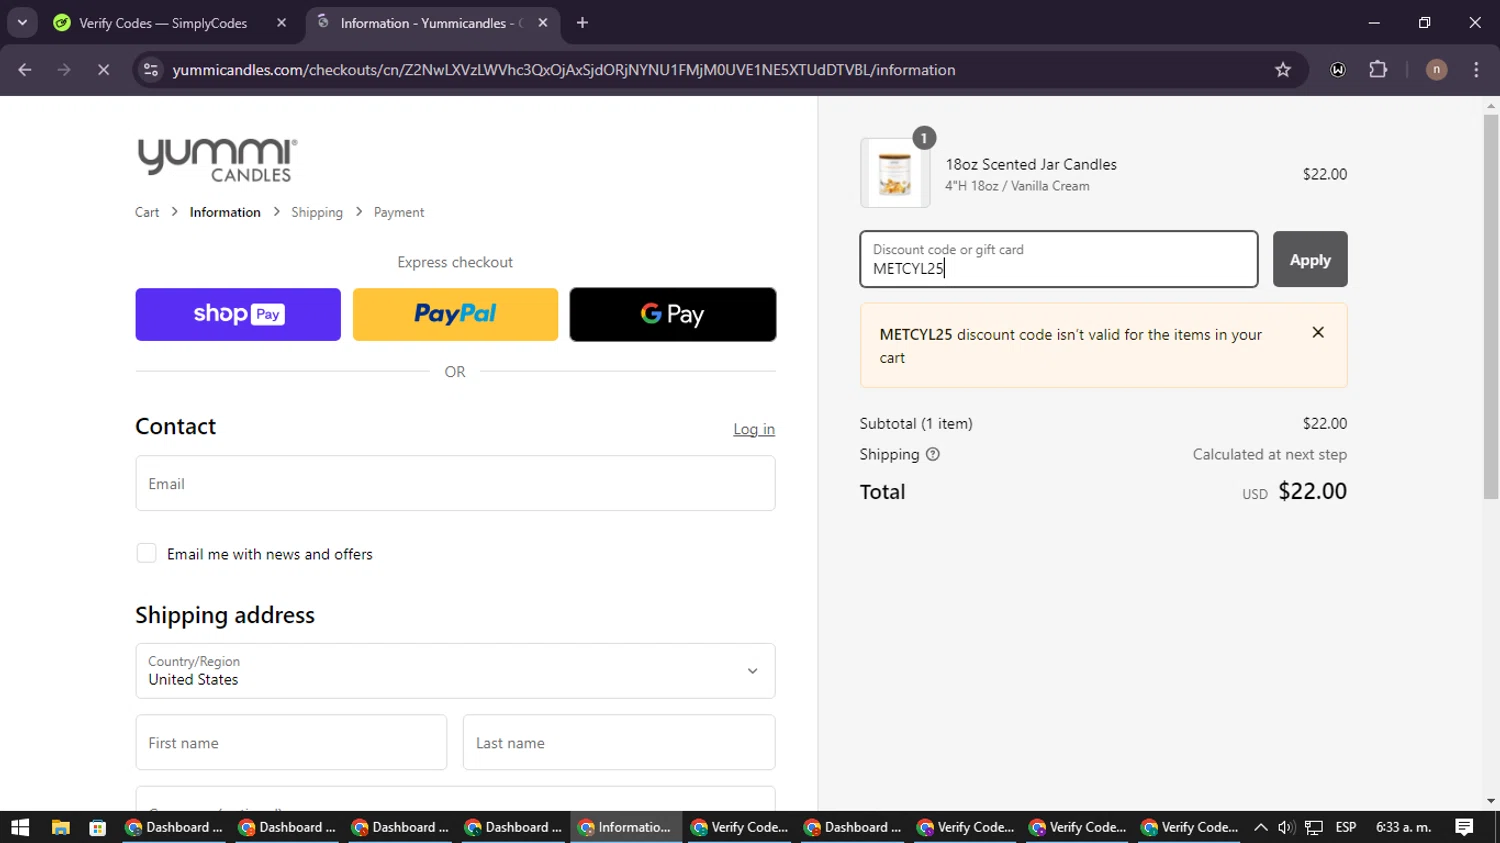Image resolution: width=1500 pixels, height=843 pixels.
Task: Click the Shipping breadcrumb
Action: point(317,212)
